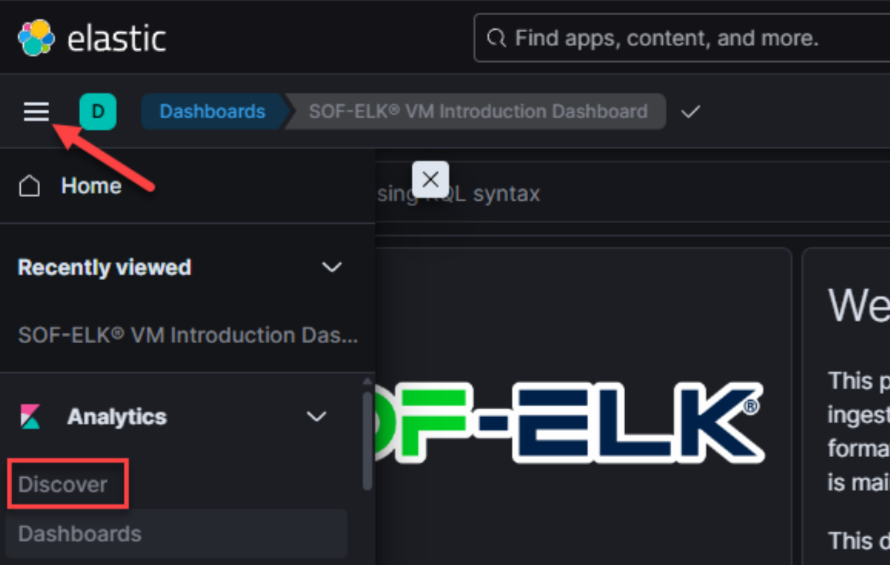Click the Kibana Analytics logo icon
Image resolution: width=890 pixels, height=565 pixels.
31,417
